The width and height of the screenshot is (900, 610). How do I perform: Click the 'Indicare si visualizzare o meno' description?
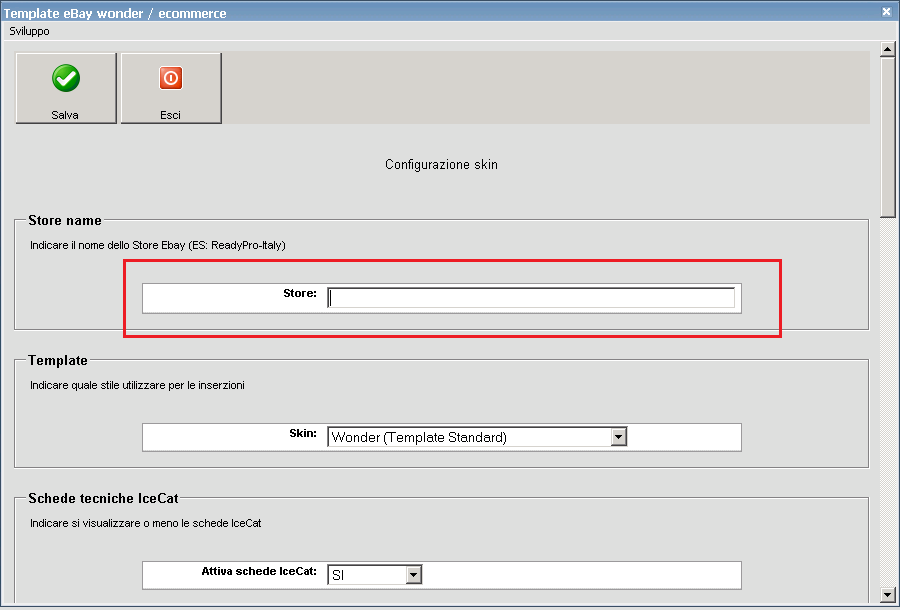[146, 523]
